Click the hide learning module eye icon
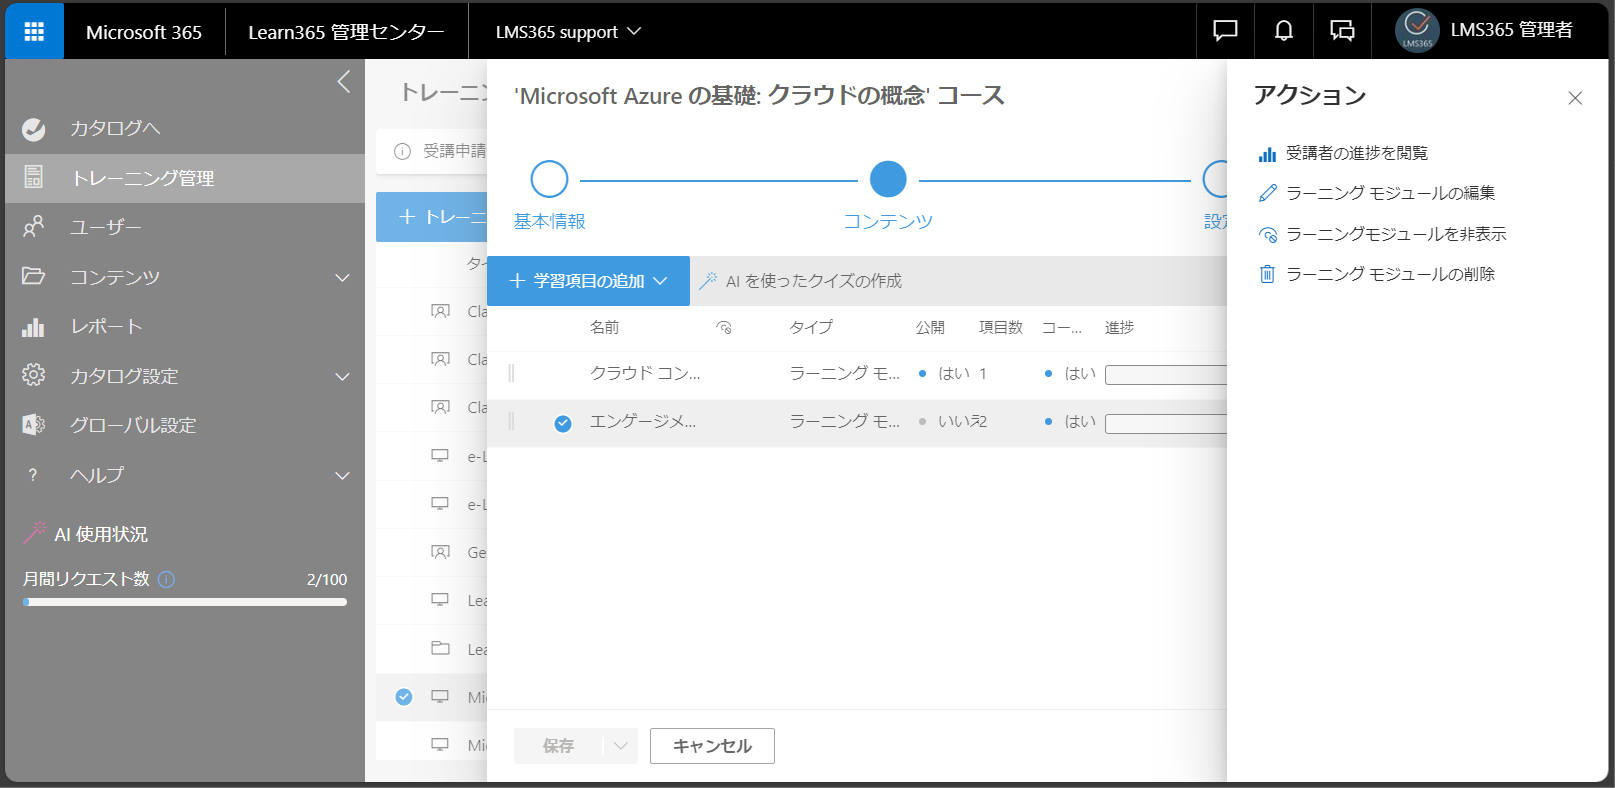This screenshot has height=788, width=1615. 1267,235
